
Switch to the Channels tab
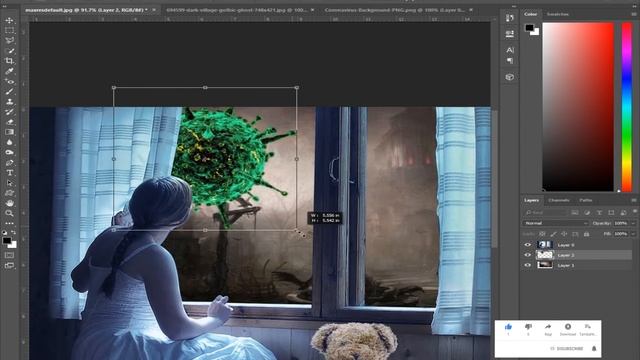(x=559, y=200)
